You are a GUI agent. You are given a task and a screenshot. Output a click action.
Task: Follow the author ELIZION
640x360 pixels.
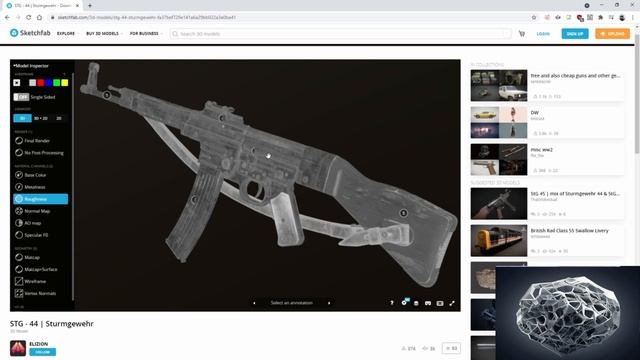tap(42, 352)
